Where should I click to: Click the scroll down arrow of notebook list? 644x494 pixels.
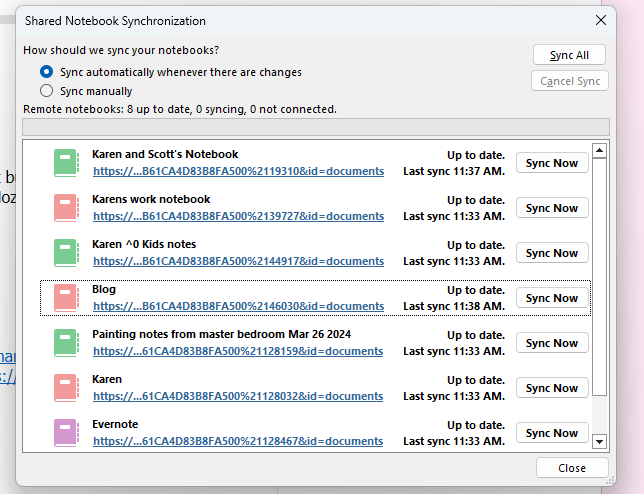point(599,442)
